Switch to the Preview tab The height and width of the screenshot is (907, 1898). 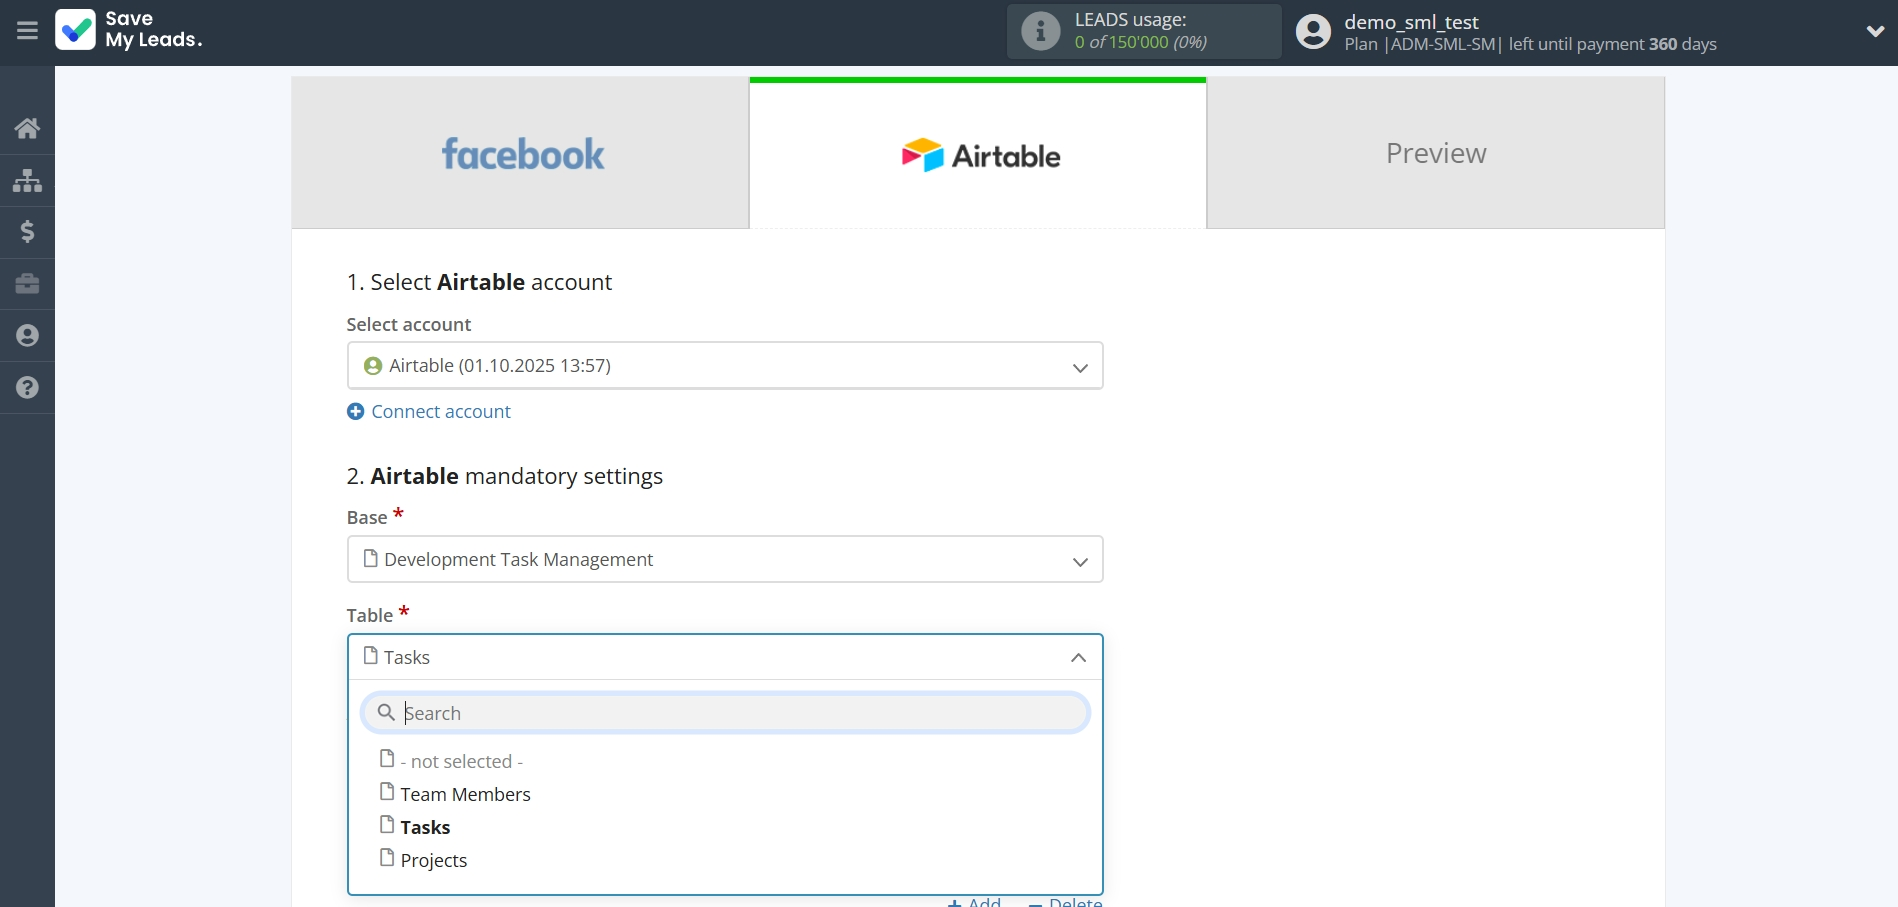(1435, 154)
